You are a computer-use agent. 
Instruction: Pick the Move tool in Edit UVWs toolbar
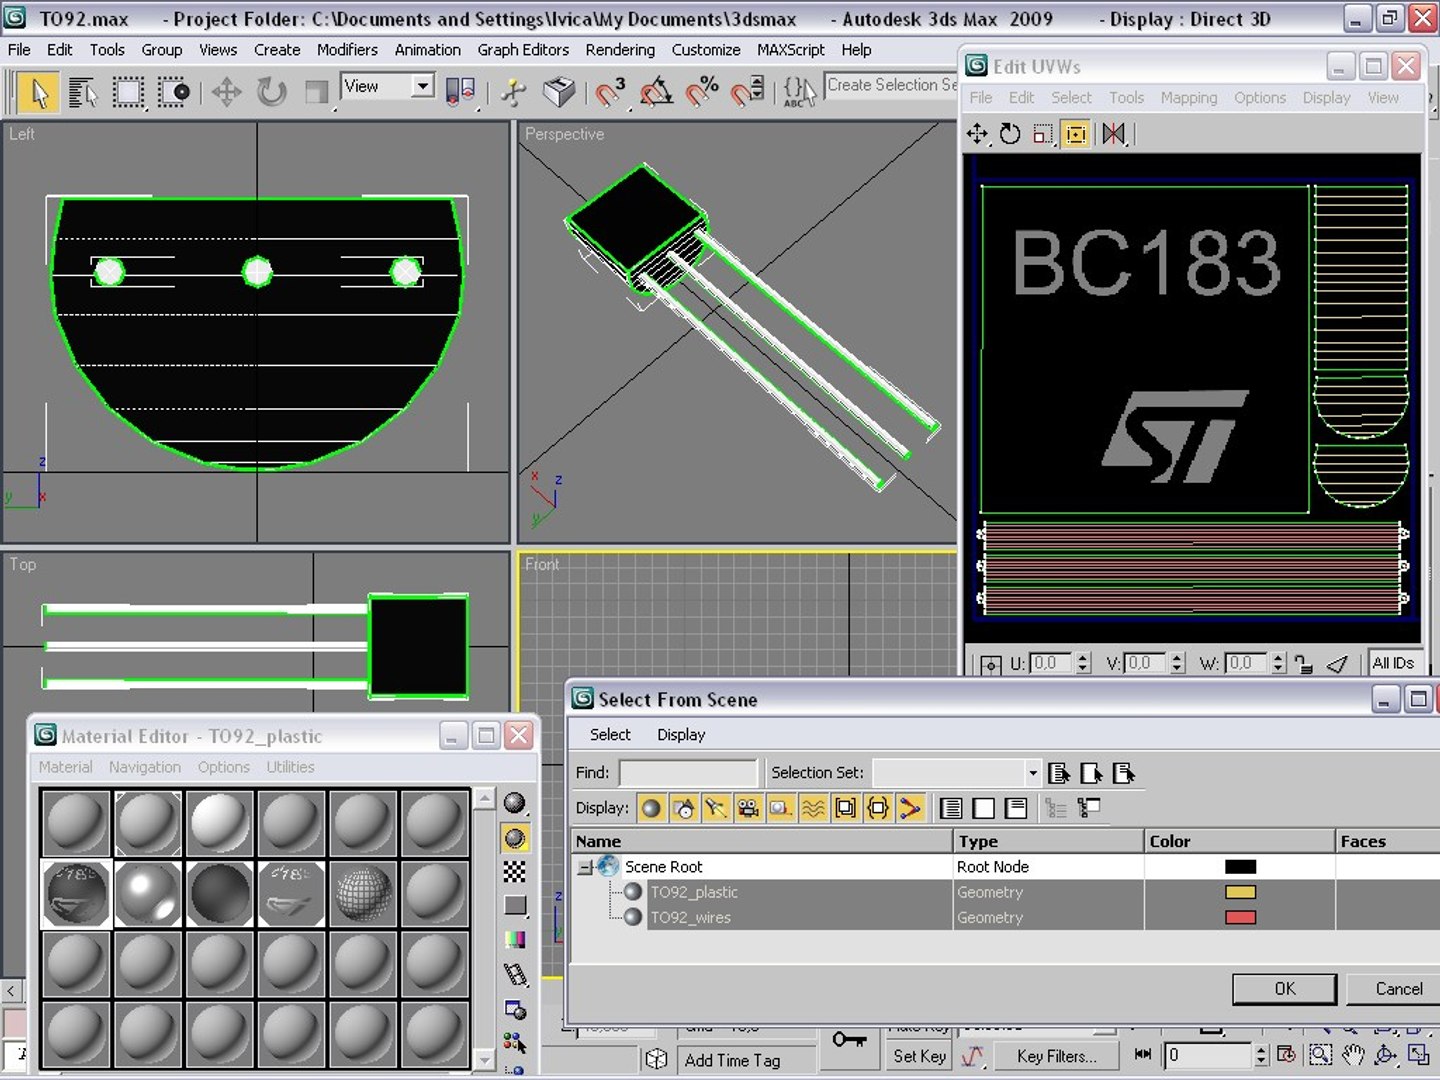(x=977, y=134)
